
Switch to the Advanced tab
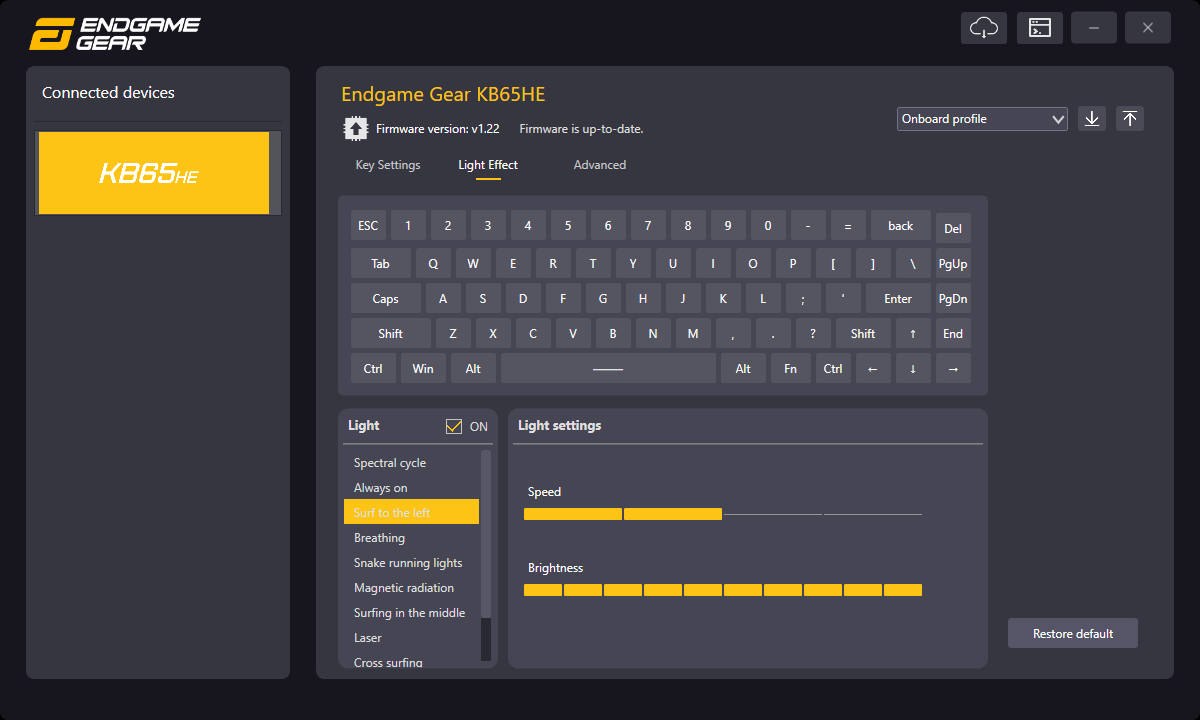600,165
